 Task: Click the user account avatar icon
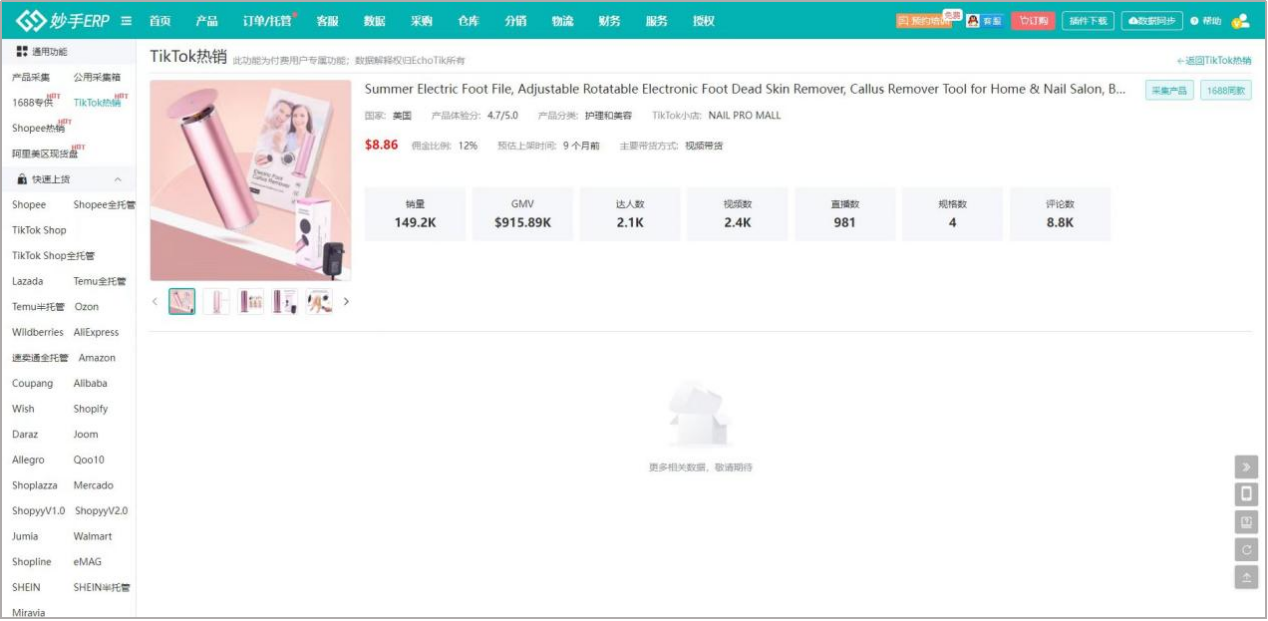(x=1241, y=21)
